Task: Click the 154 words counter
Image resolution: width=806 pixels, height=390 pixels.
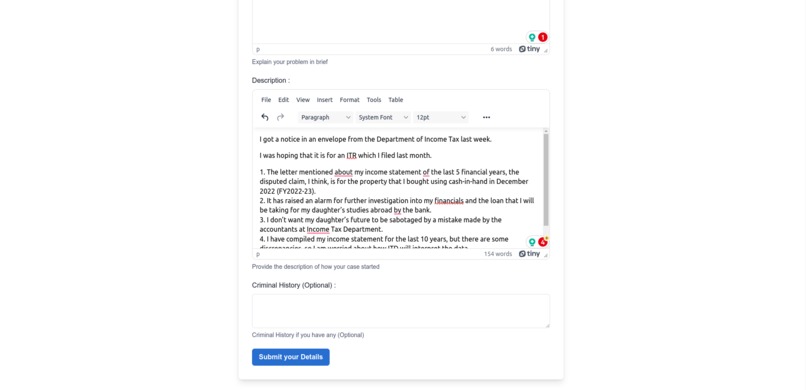Action: 498,254
